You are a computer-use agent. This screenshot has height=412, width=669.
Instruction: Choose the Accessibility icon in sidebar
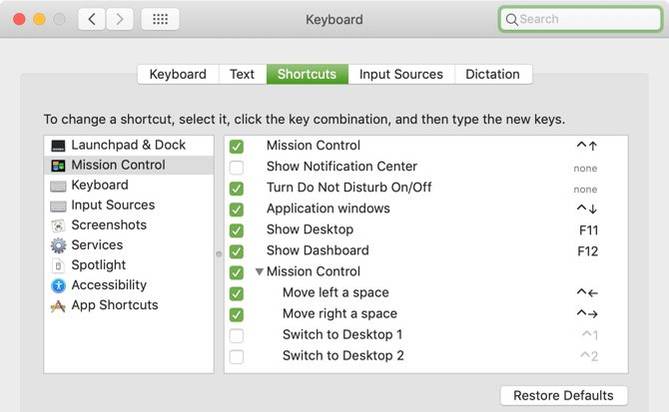58,285
